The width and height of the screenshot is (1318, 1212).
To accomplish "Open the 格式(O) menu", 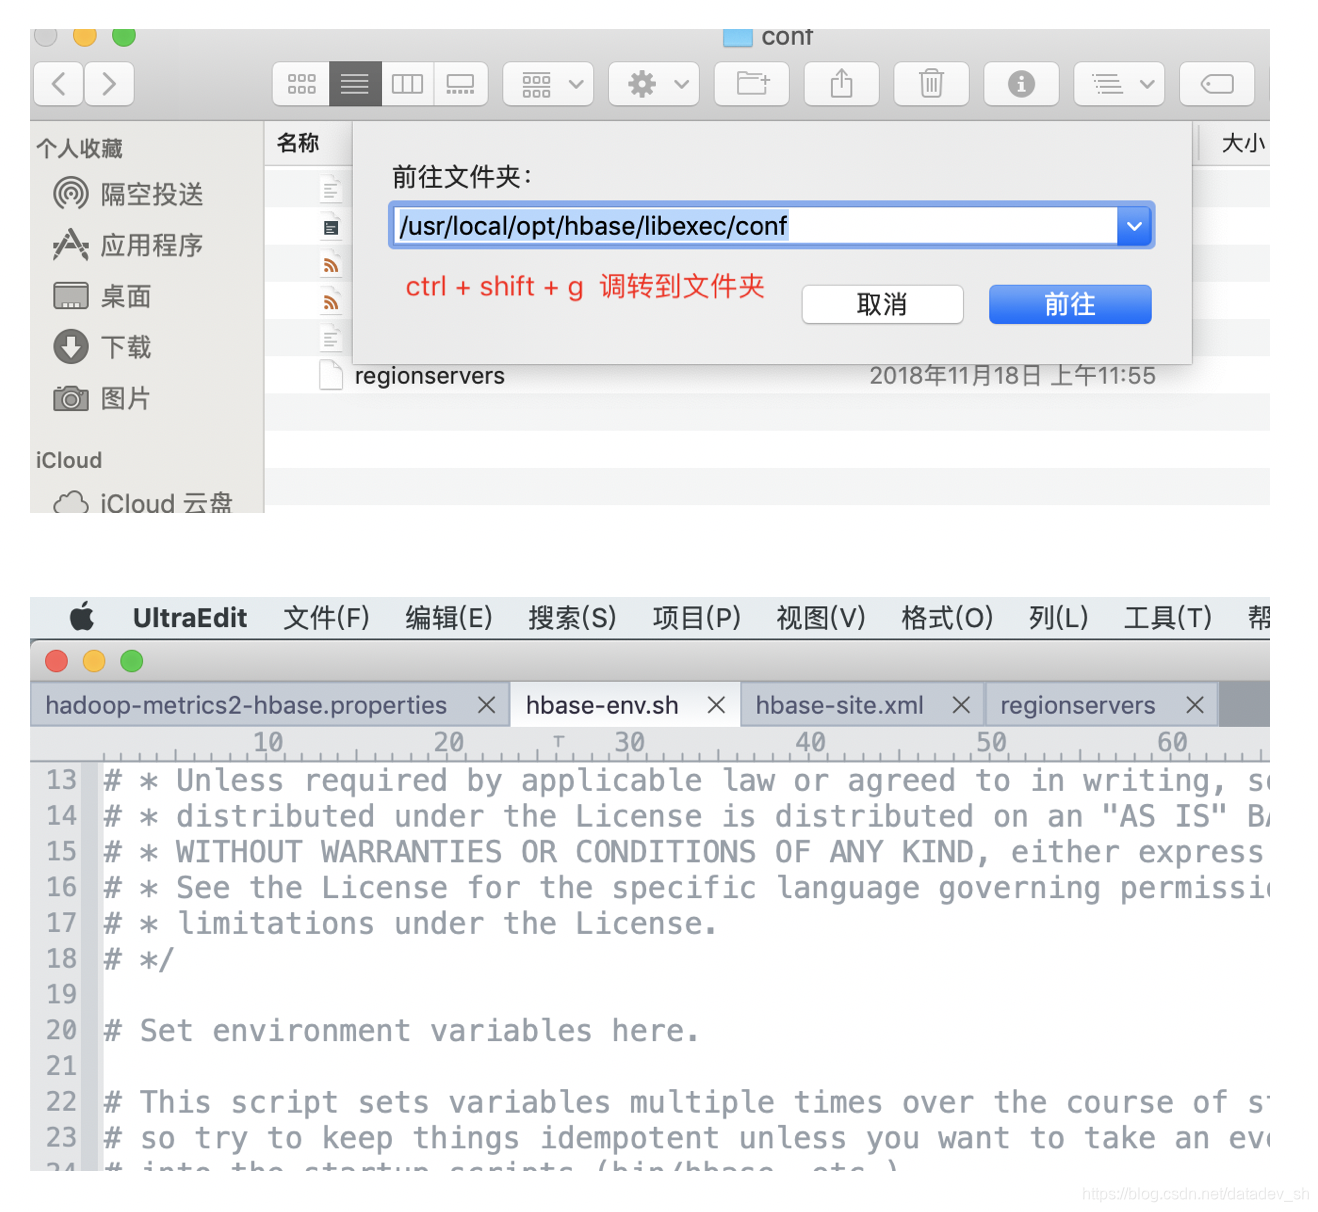I will (947, 618).
